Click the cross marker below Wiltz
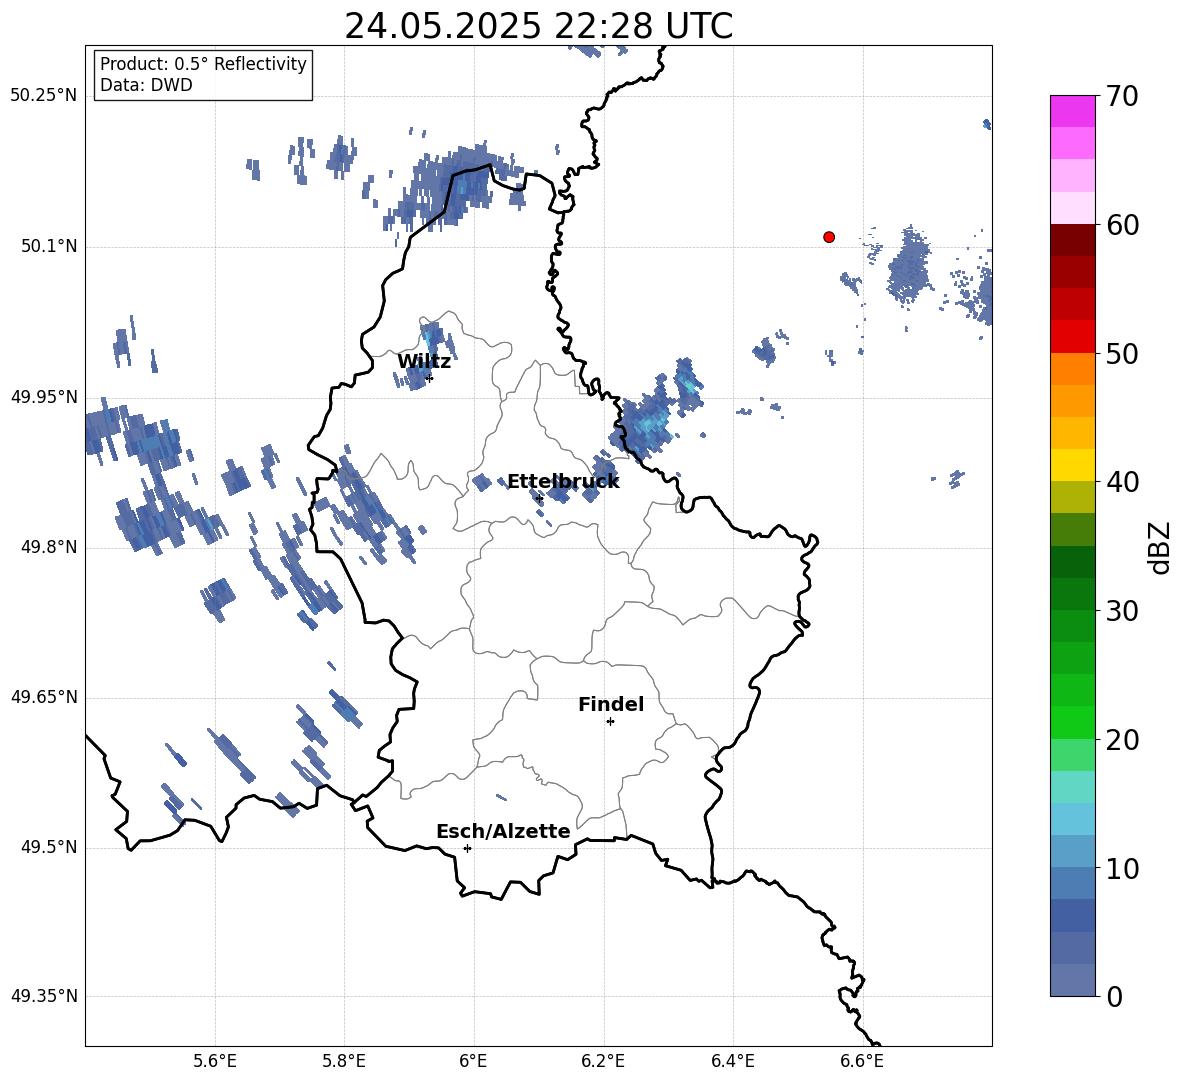Viewport: 1184px width, 1081px height. click(429, 378)
